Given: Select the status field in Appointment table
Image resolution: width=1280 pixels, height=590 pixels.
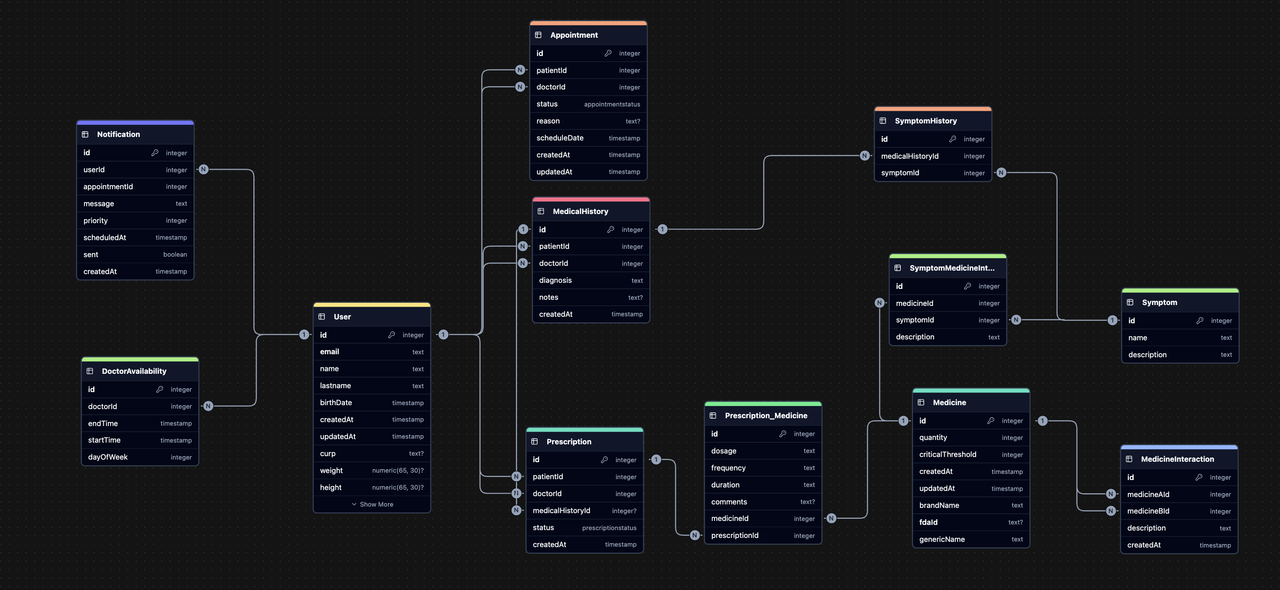Looking at the screenshot, I should coord(588,104).
